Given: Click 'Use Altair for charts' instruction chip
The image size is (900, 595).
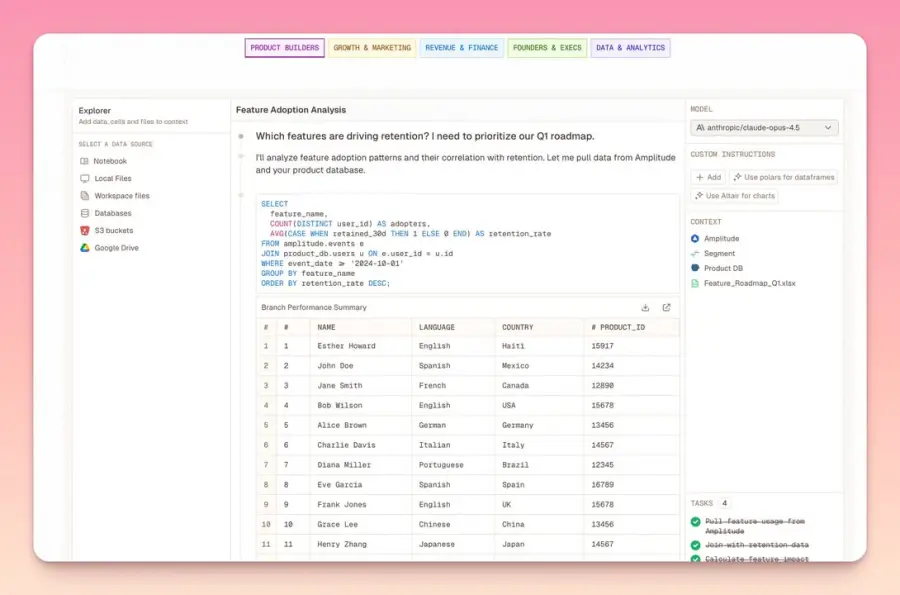Looking at the screenshot, I should (735, 196).
